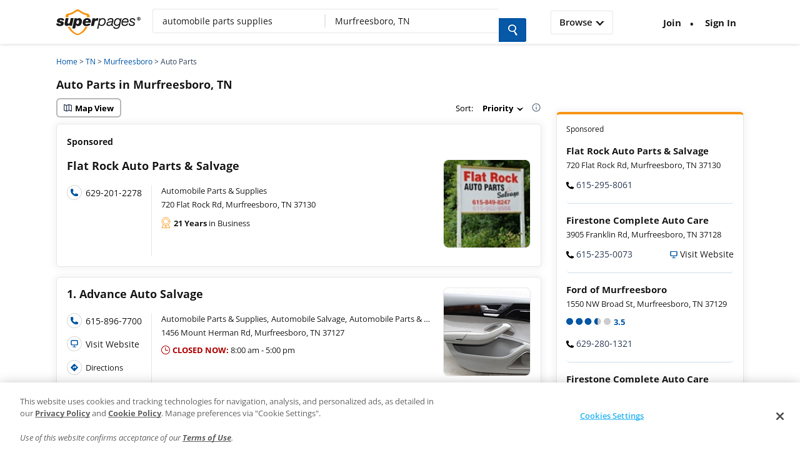The width and height of the screenshot is (800, 450).
Task: Click the blue search magnifier button
Action: click(512, 30)
